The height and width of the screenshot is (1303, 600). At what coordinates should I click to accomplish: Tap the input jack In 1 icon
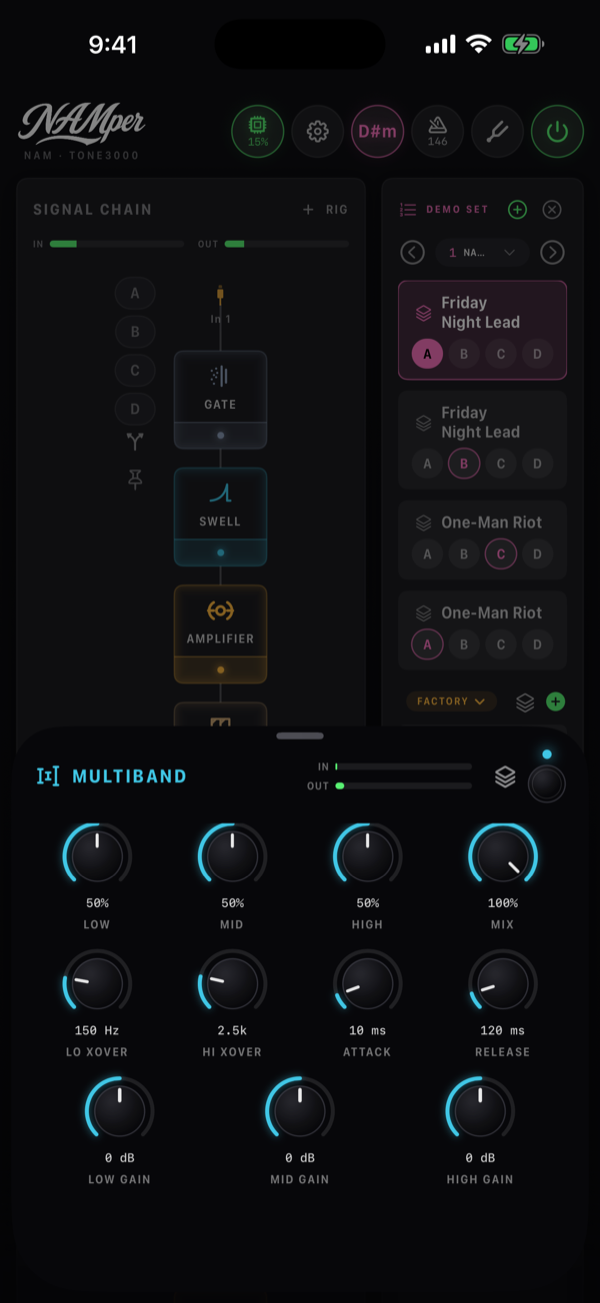click(220, 294)
